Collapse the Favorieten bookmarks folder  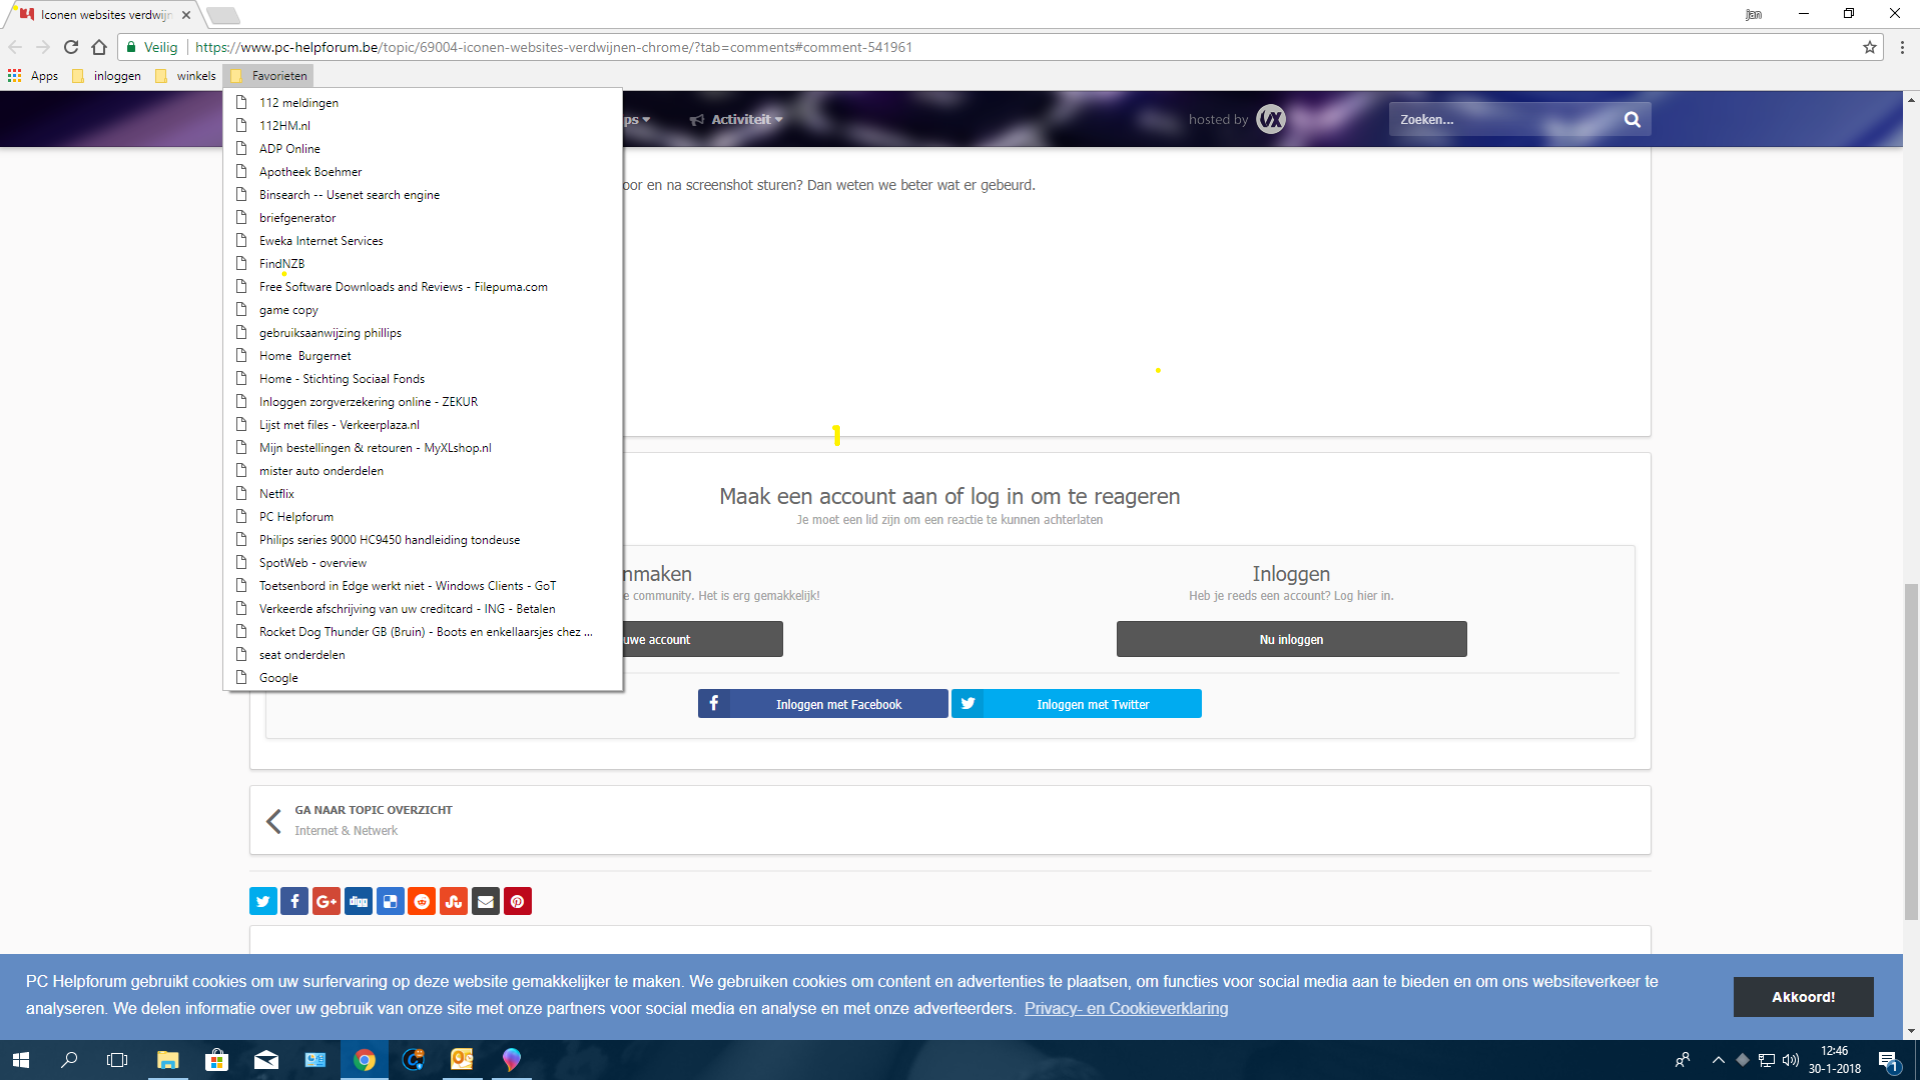[268, 76]
